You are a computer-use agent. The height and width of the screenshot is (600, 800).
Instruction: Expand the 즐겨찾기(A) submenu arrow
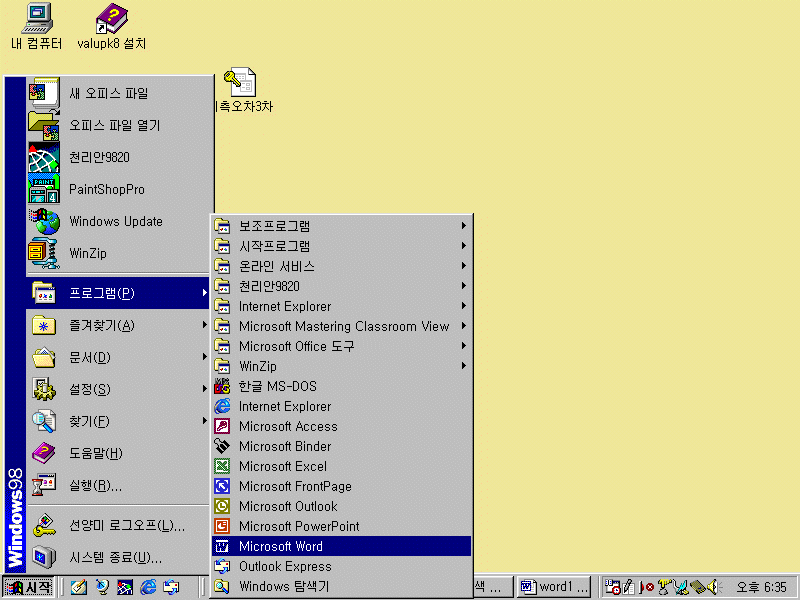(204, 325)
